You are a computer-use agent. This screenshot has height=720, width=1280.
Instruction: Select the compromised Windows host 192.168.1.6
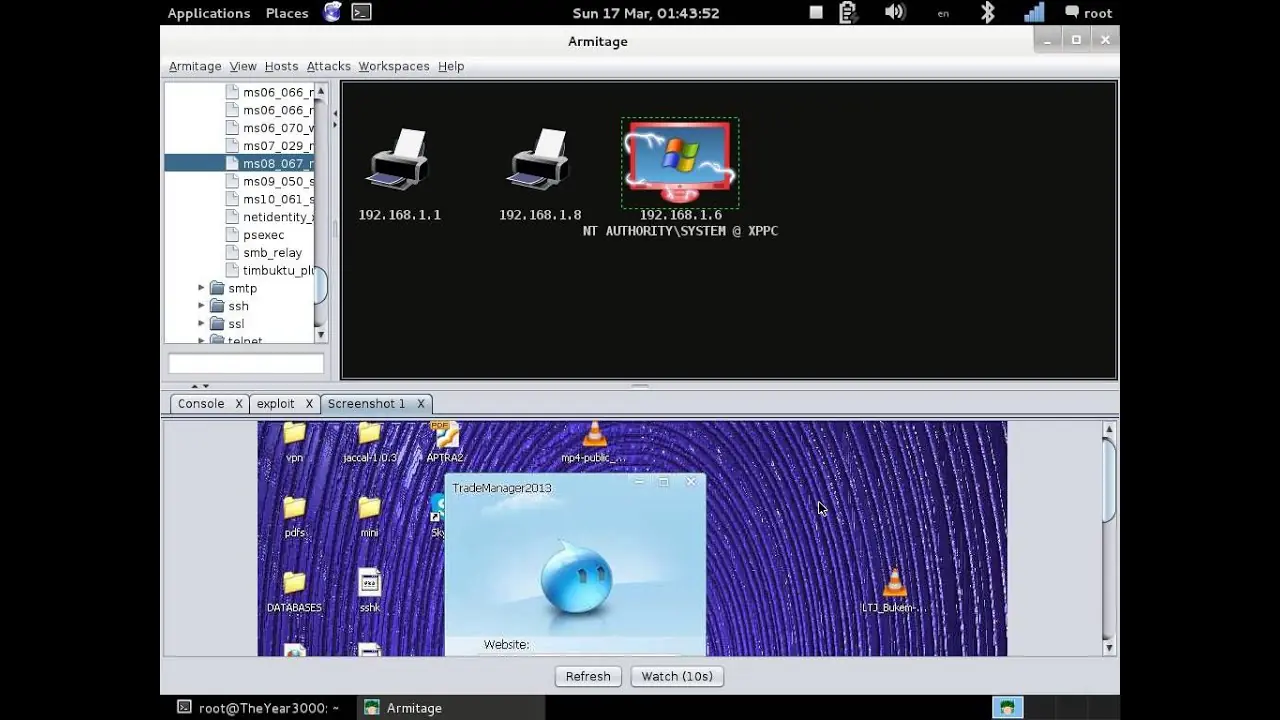[680, 162]
